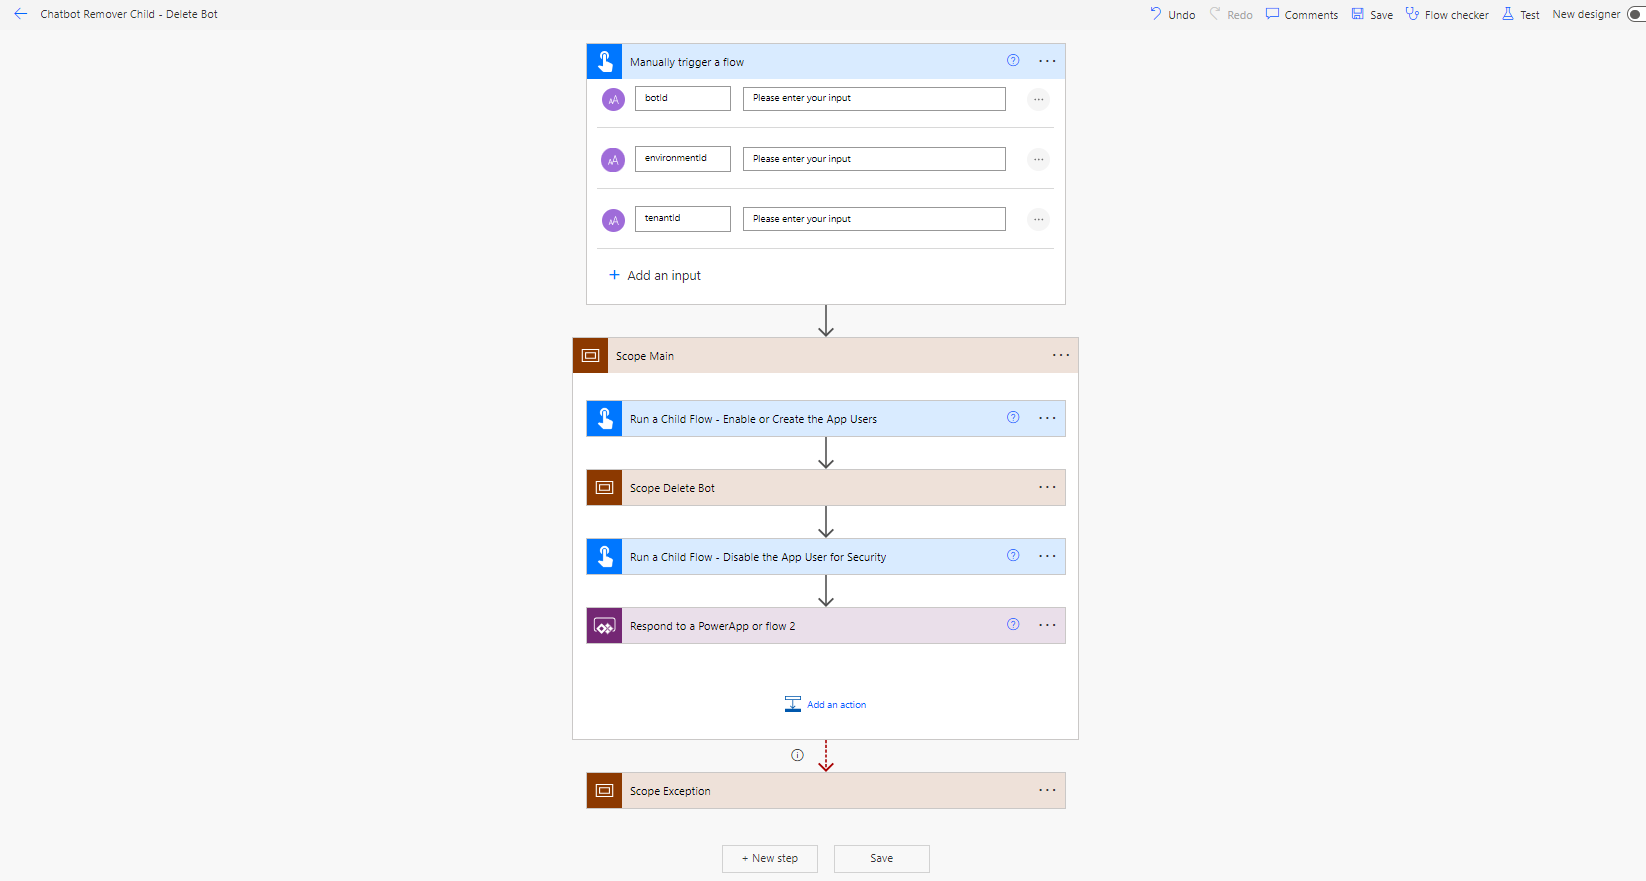1646x881 pixels.
Task: Open the tenantId row options menu
Action: click(x=1039, y=219)
